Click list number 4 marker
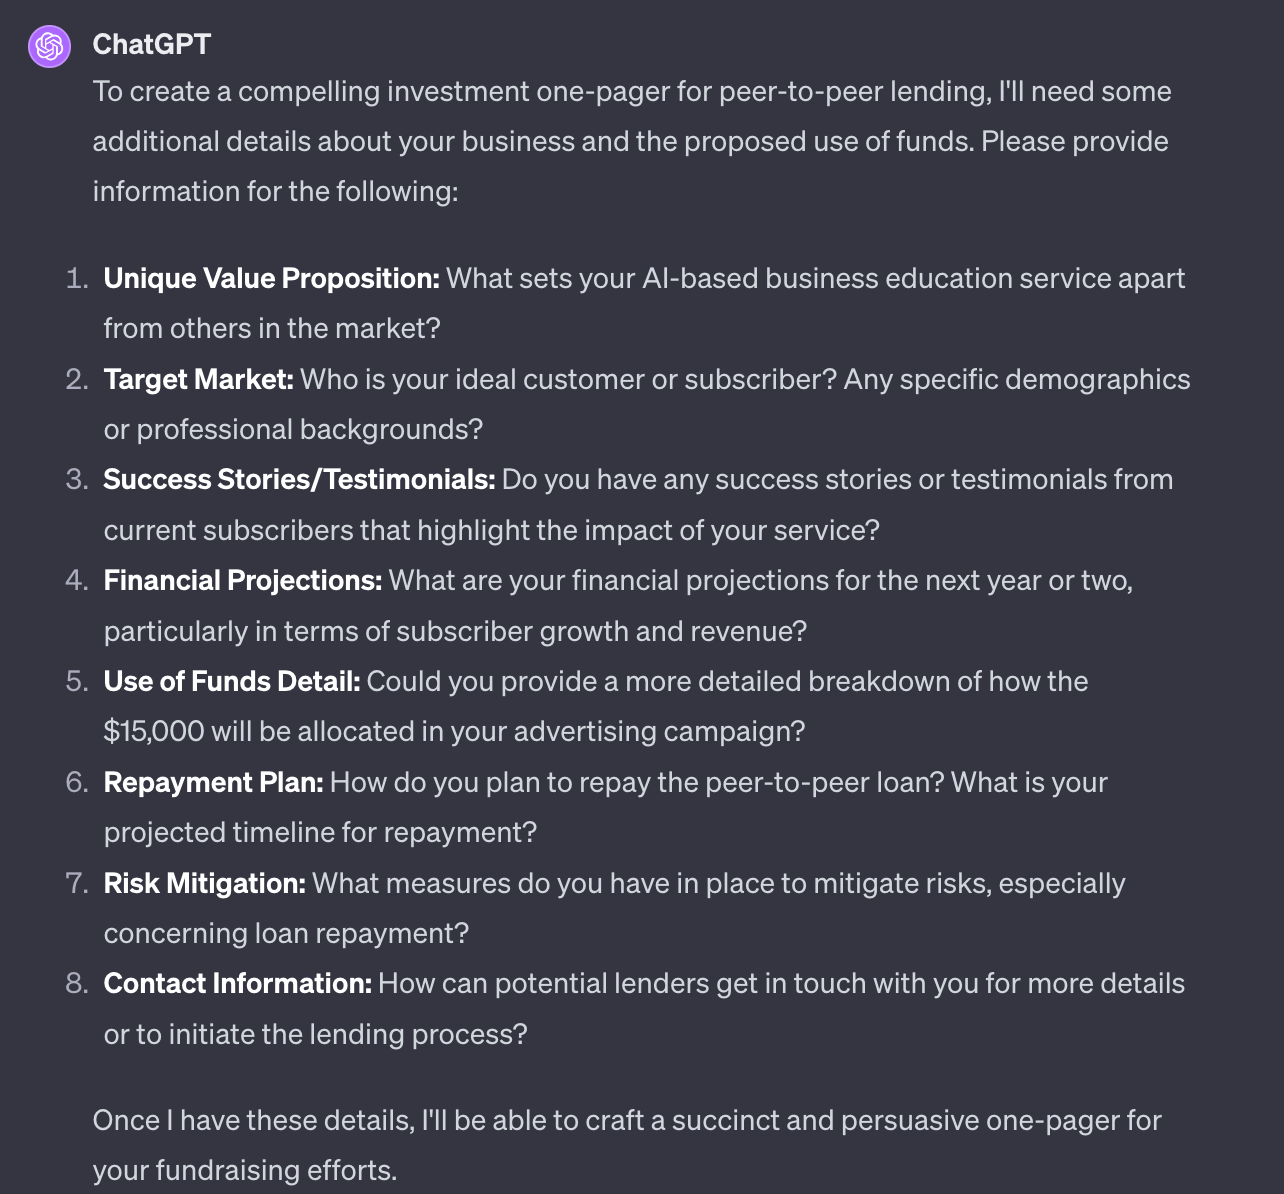This screenshot has width=1284, height=1194. click(77, 580)
